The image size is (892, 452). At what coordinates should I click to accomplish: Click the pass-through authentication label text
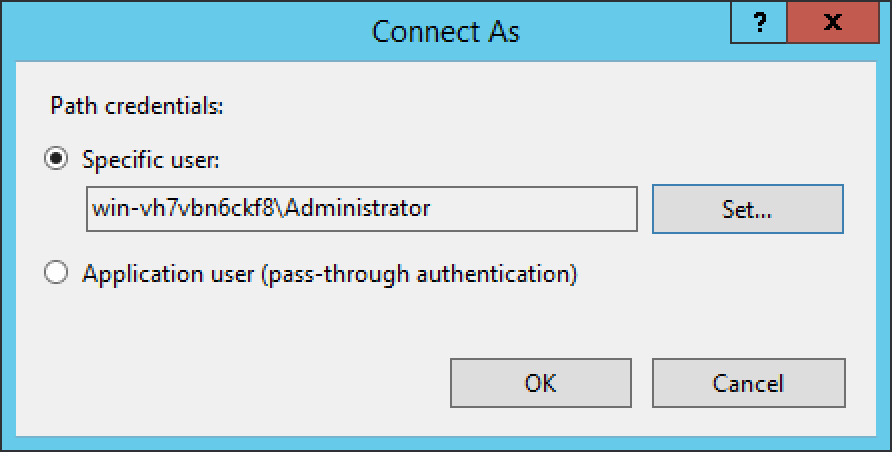coord(329,274)
